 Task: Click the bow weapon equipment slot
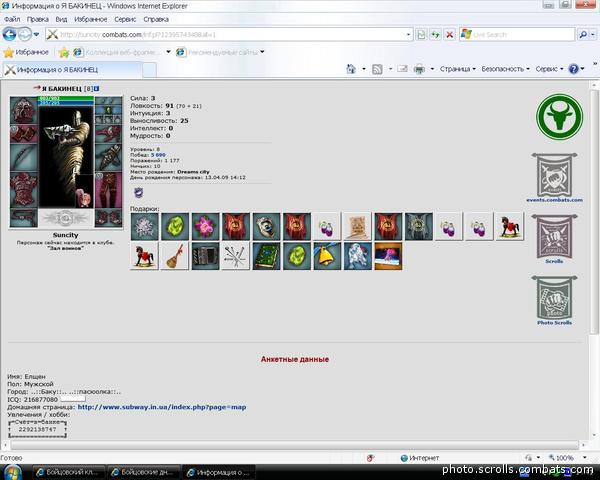(x=23, y=157)
